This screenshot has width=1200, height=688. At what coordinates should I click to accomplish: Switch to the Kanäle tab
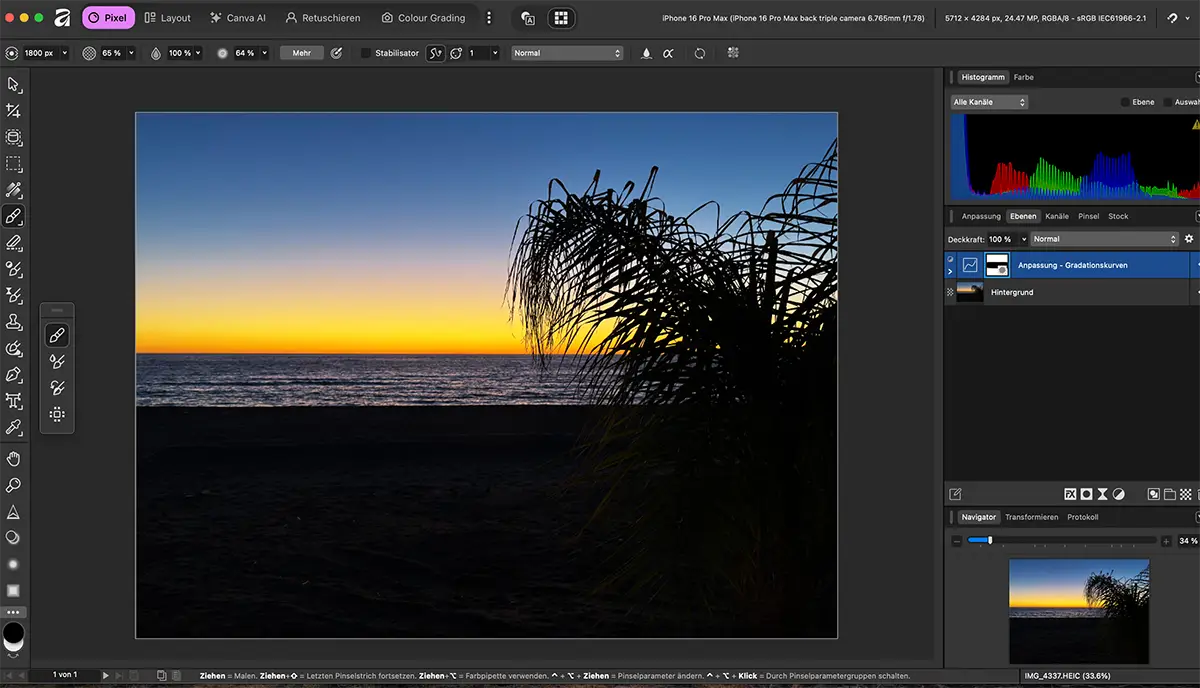pyautogui.click(x=1057, y=216)
